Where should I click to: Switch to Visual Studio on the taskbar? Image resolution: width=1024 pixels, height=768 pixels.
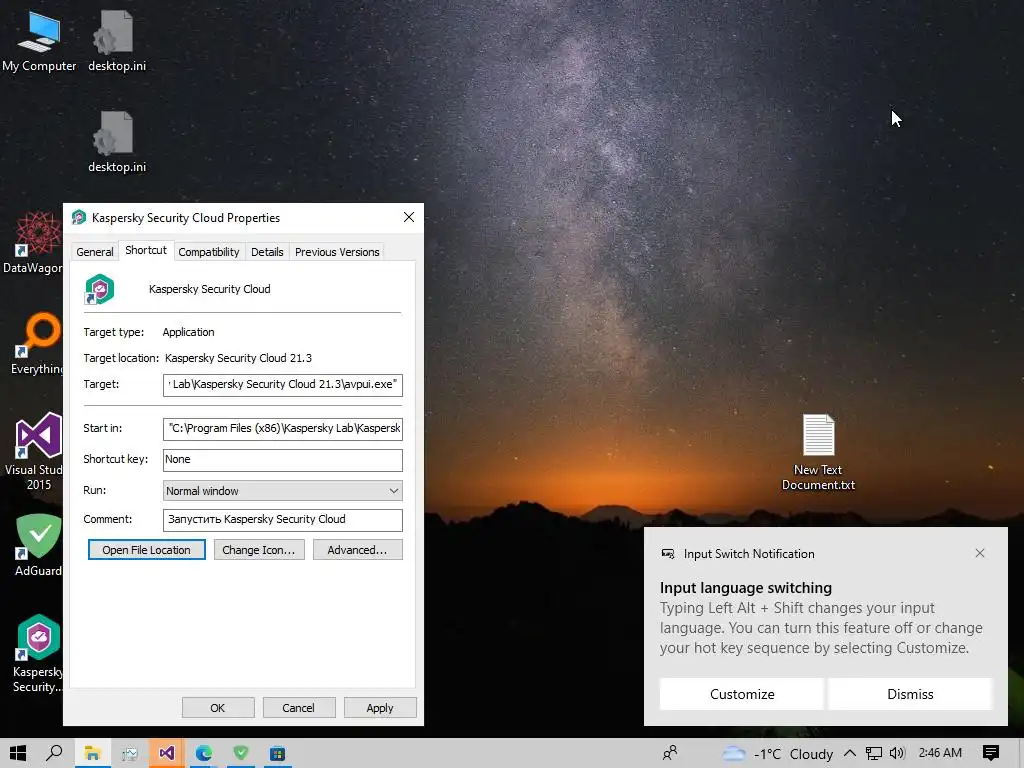click(167, 753)
